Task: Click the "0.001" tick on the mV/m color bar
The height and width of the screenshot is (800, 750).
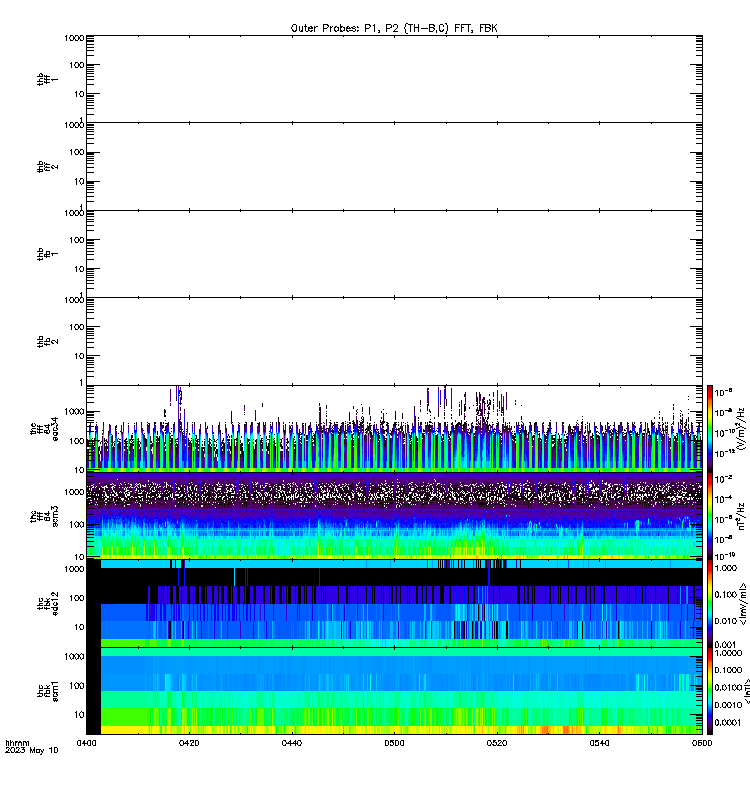Action: 726,644
